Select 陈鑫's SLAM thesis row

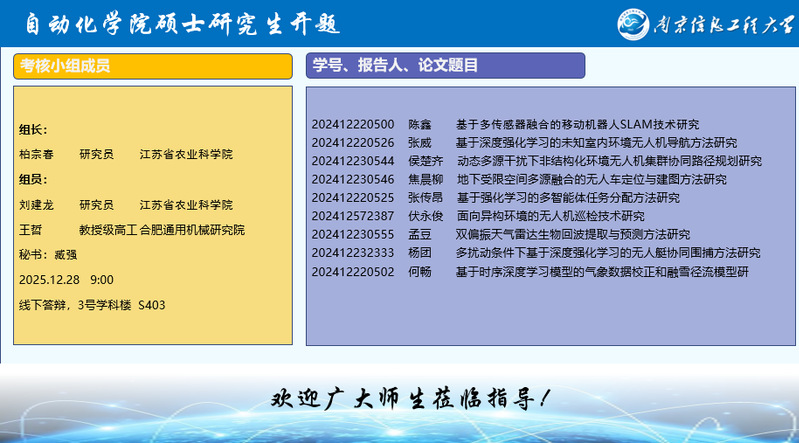point(505,125)
